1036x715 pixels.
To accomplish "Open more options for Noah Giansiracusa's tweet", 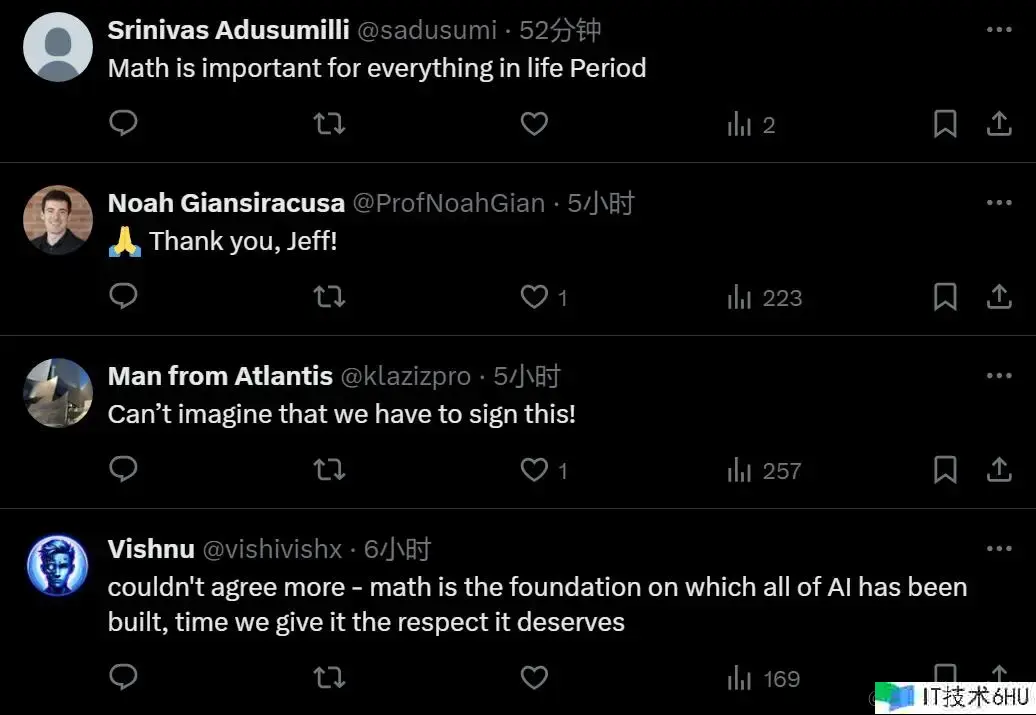I will pos(999,203).
